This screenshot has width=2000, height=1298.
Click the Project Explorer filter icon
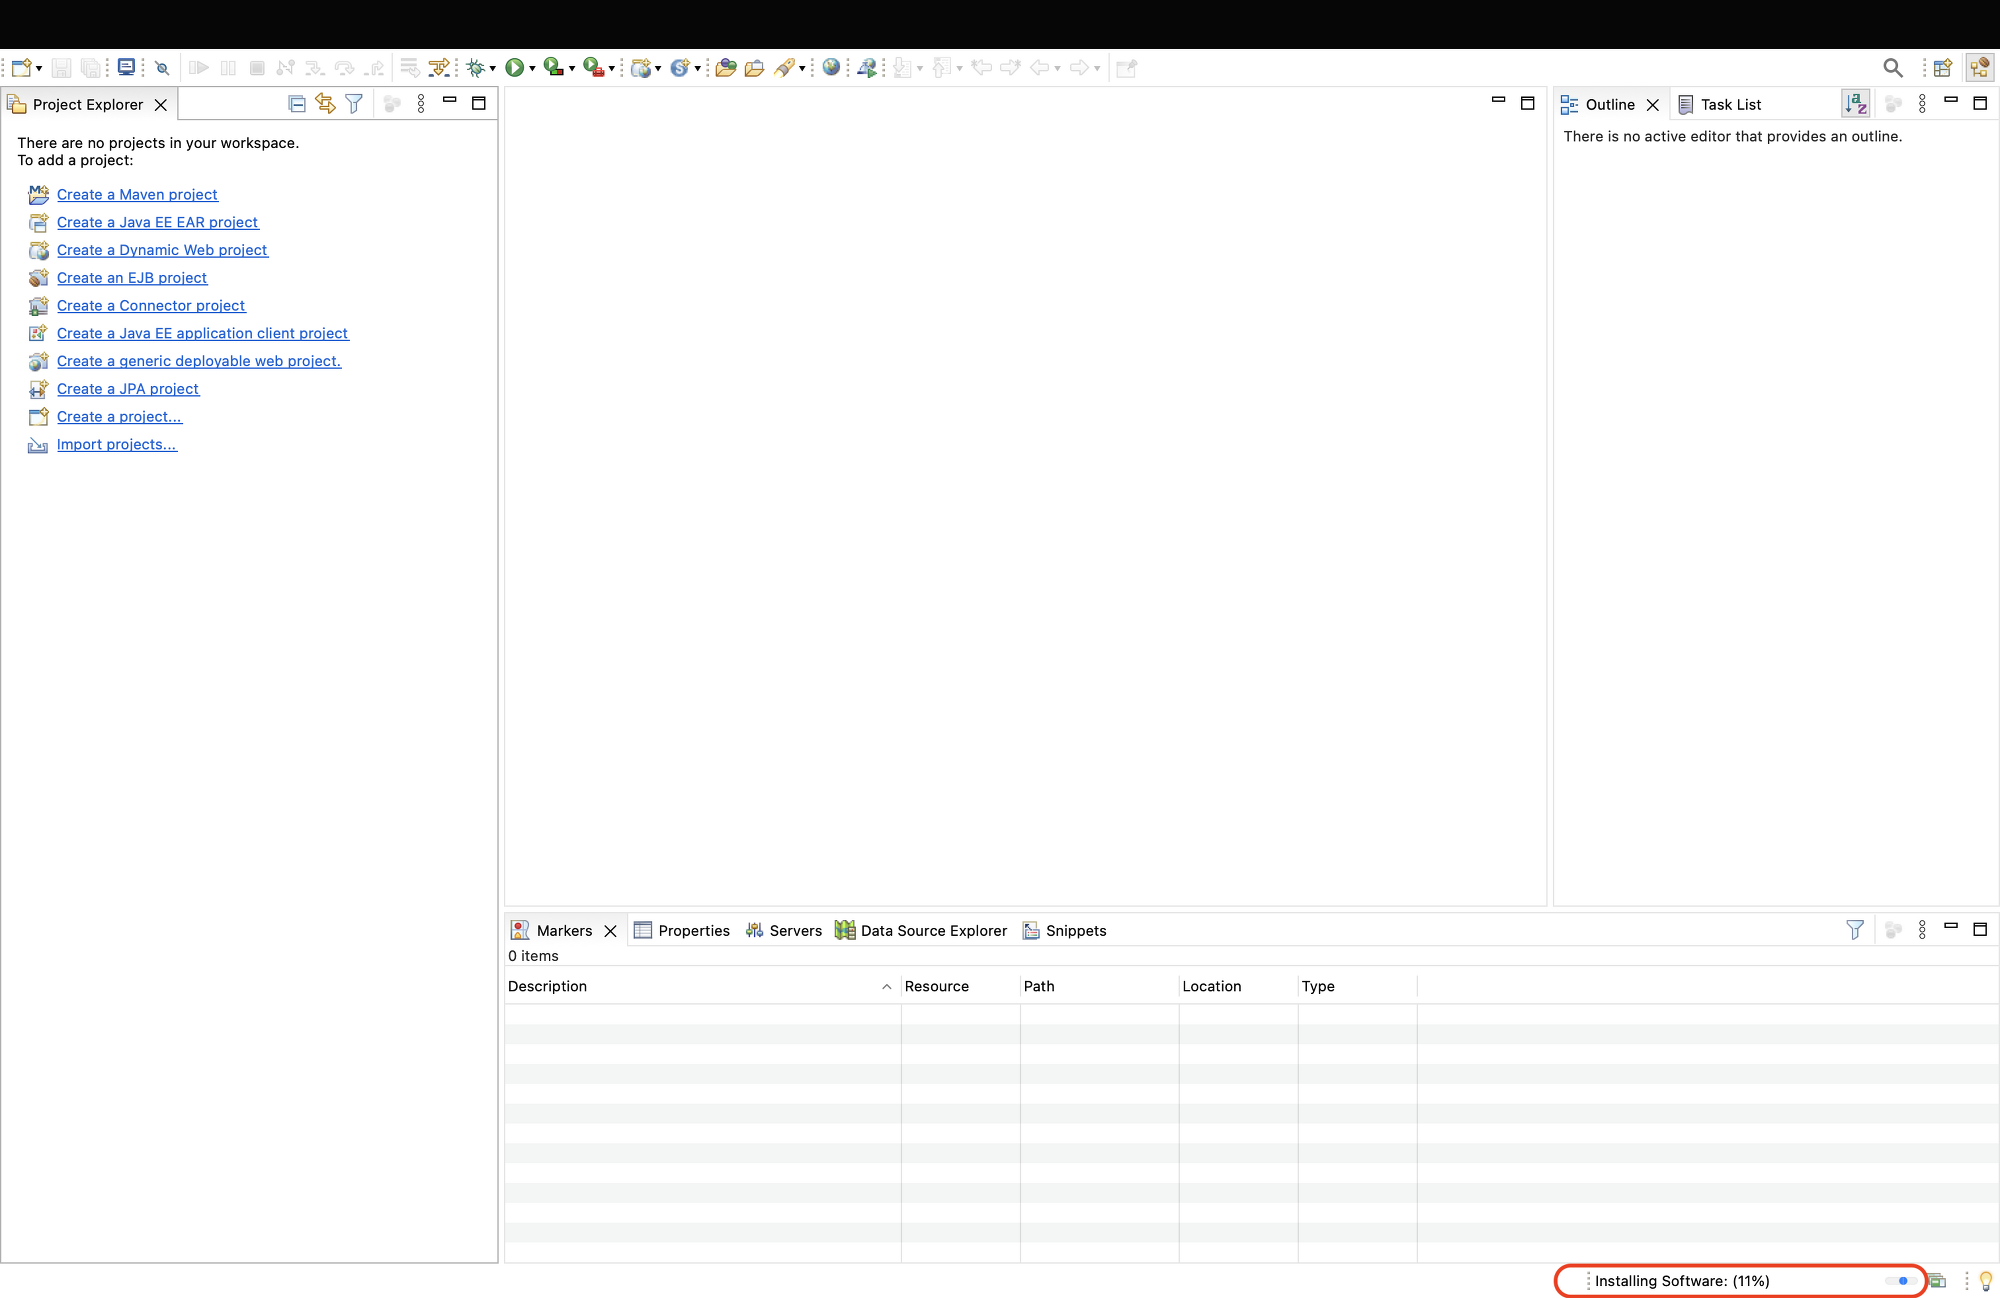click(x=354, y=104)
